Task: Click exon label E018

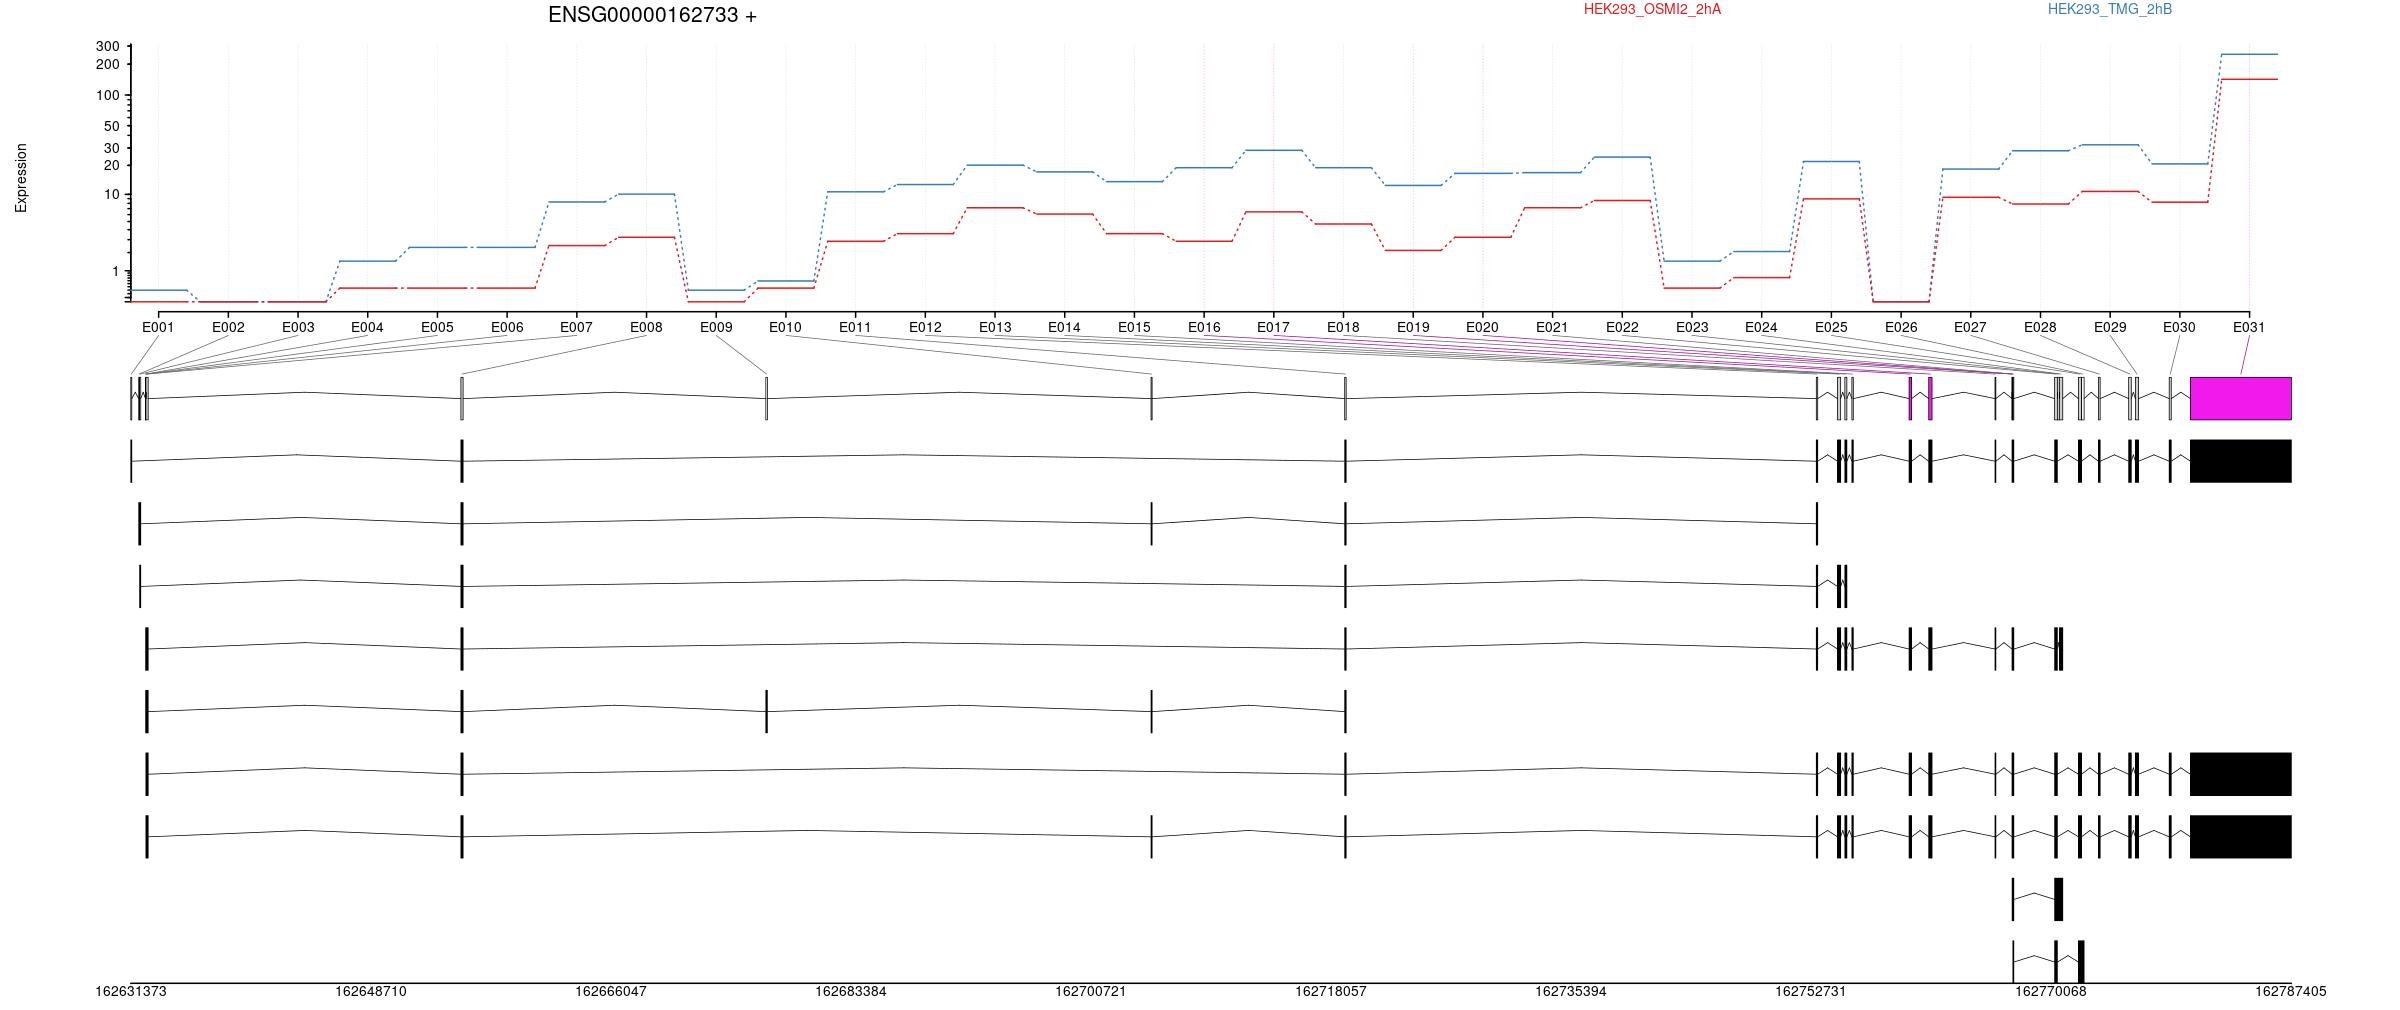Action: [1343, 327]
